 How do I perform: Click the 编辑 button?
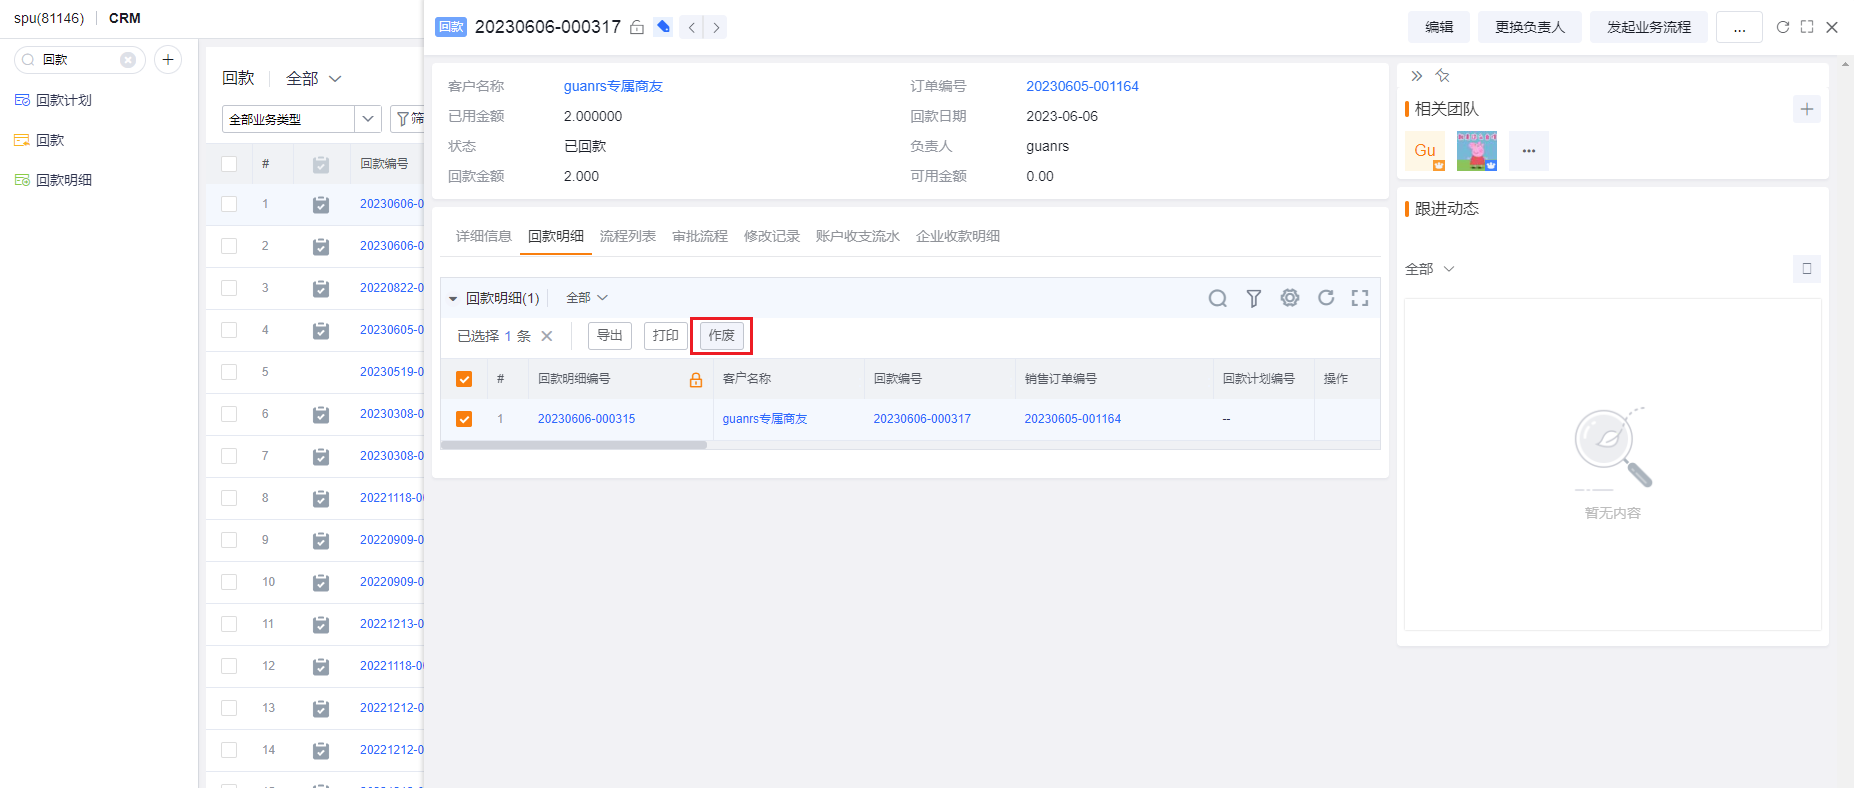[1439, 27]
